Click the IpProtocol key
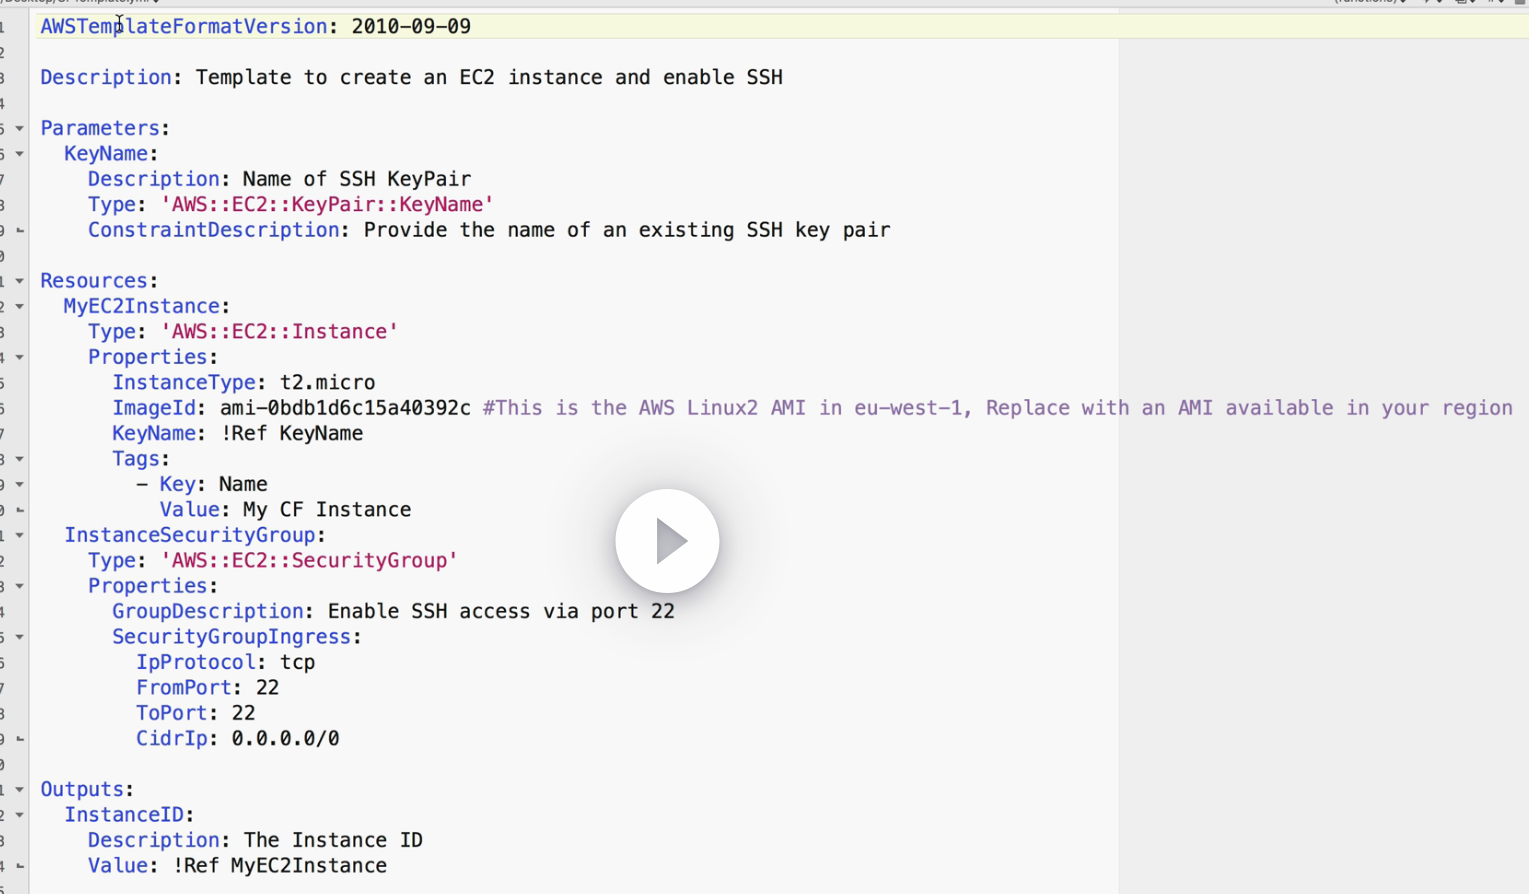1529x894 pixels. click(196, 662)
